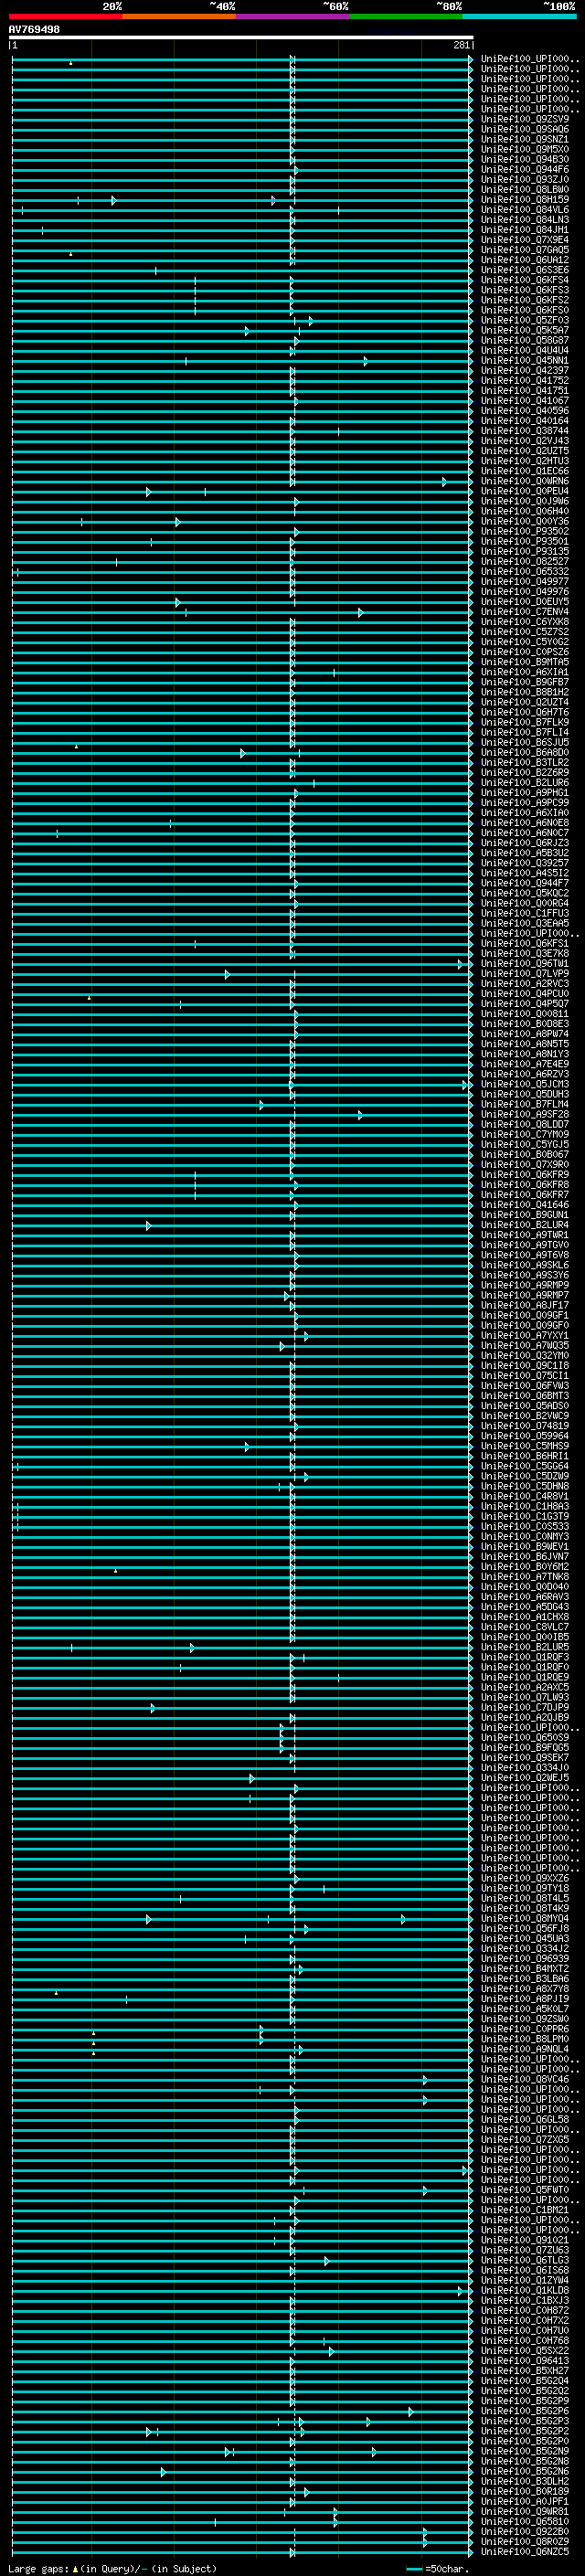Select label UniRef100_Q6UA12
585x2576 pixels.
pyautogui.click(x=525, y=260)
